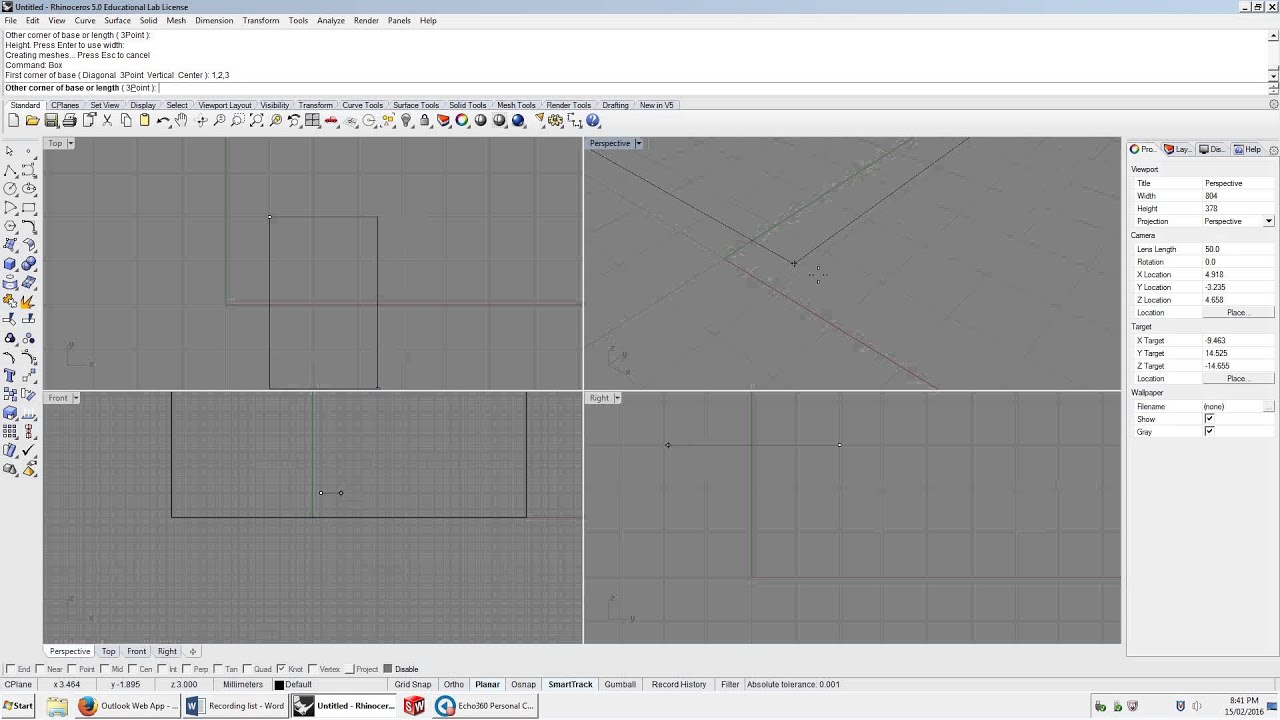Image resolution: width=1280 pixels, height=720 pixels.
Task: Enable the End object snap
Action: (11, 669)
